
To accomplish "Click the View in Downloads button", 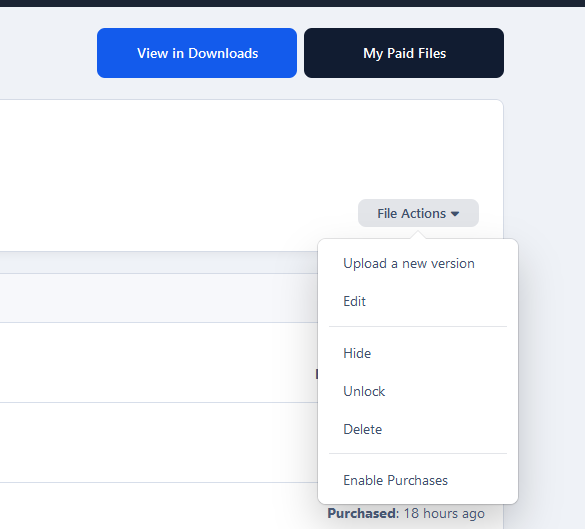I will [x=197, y=53].
